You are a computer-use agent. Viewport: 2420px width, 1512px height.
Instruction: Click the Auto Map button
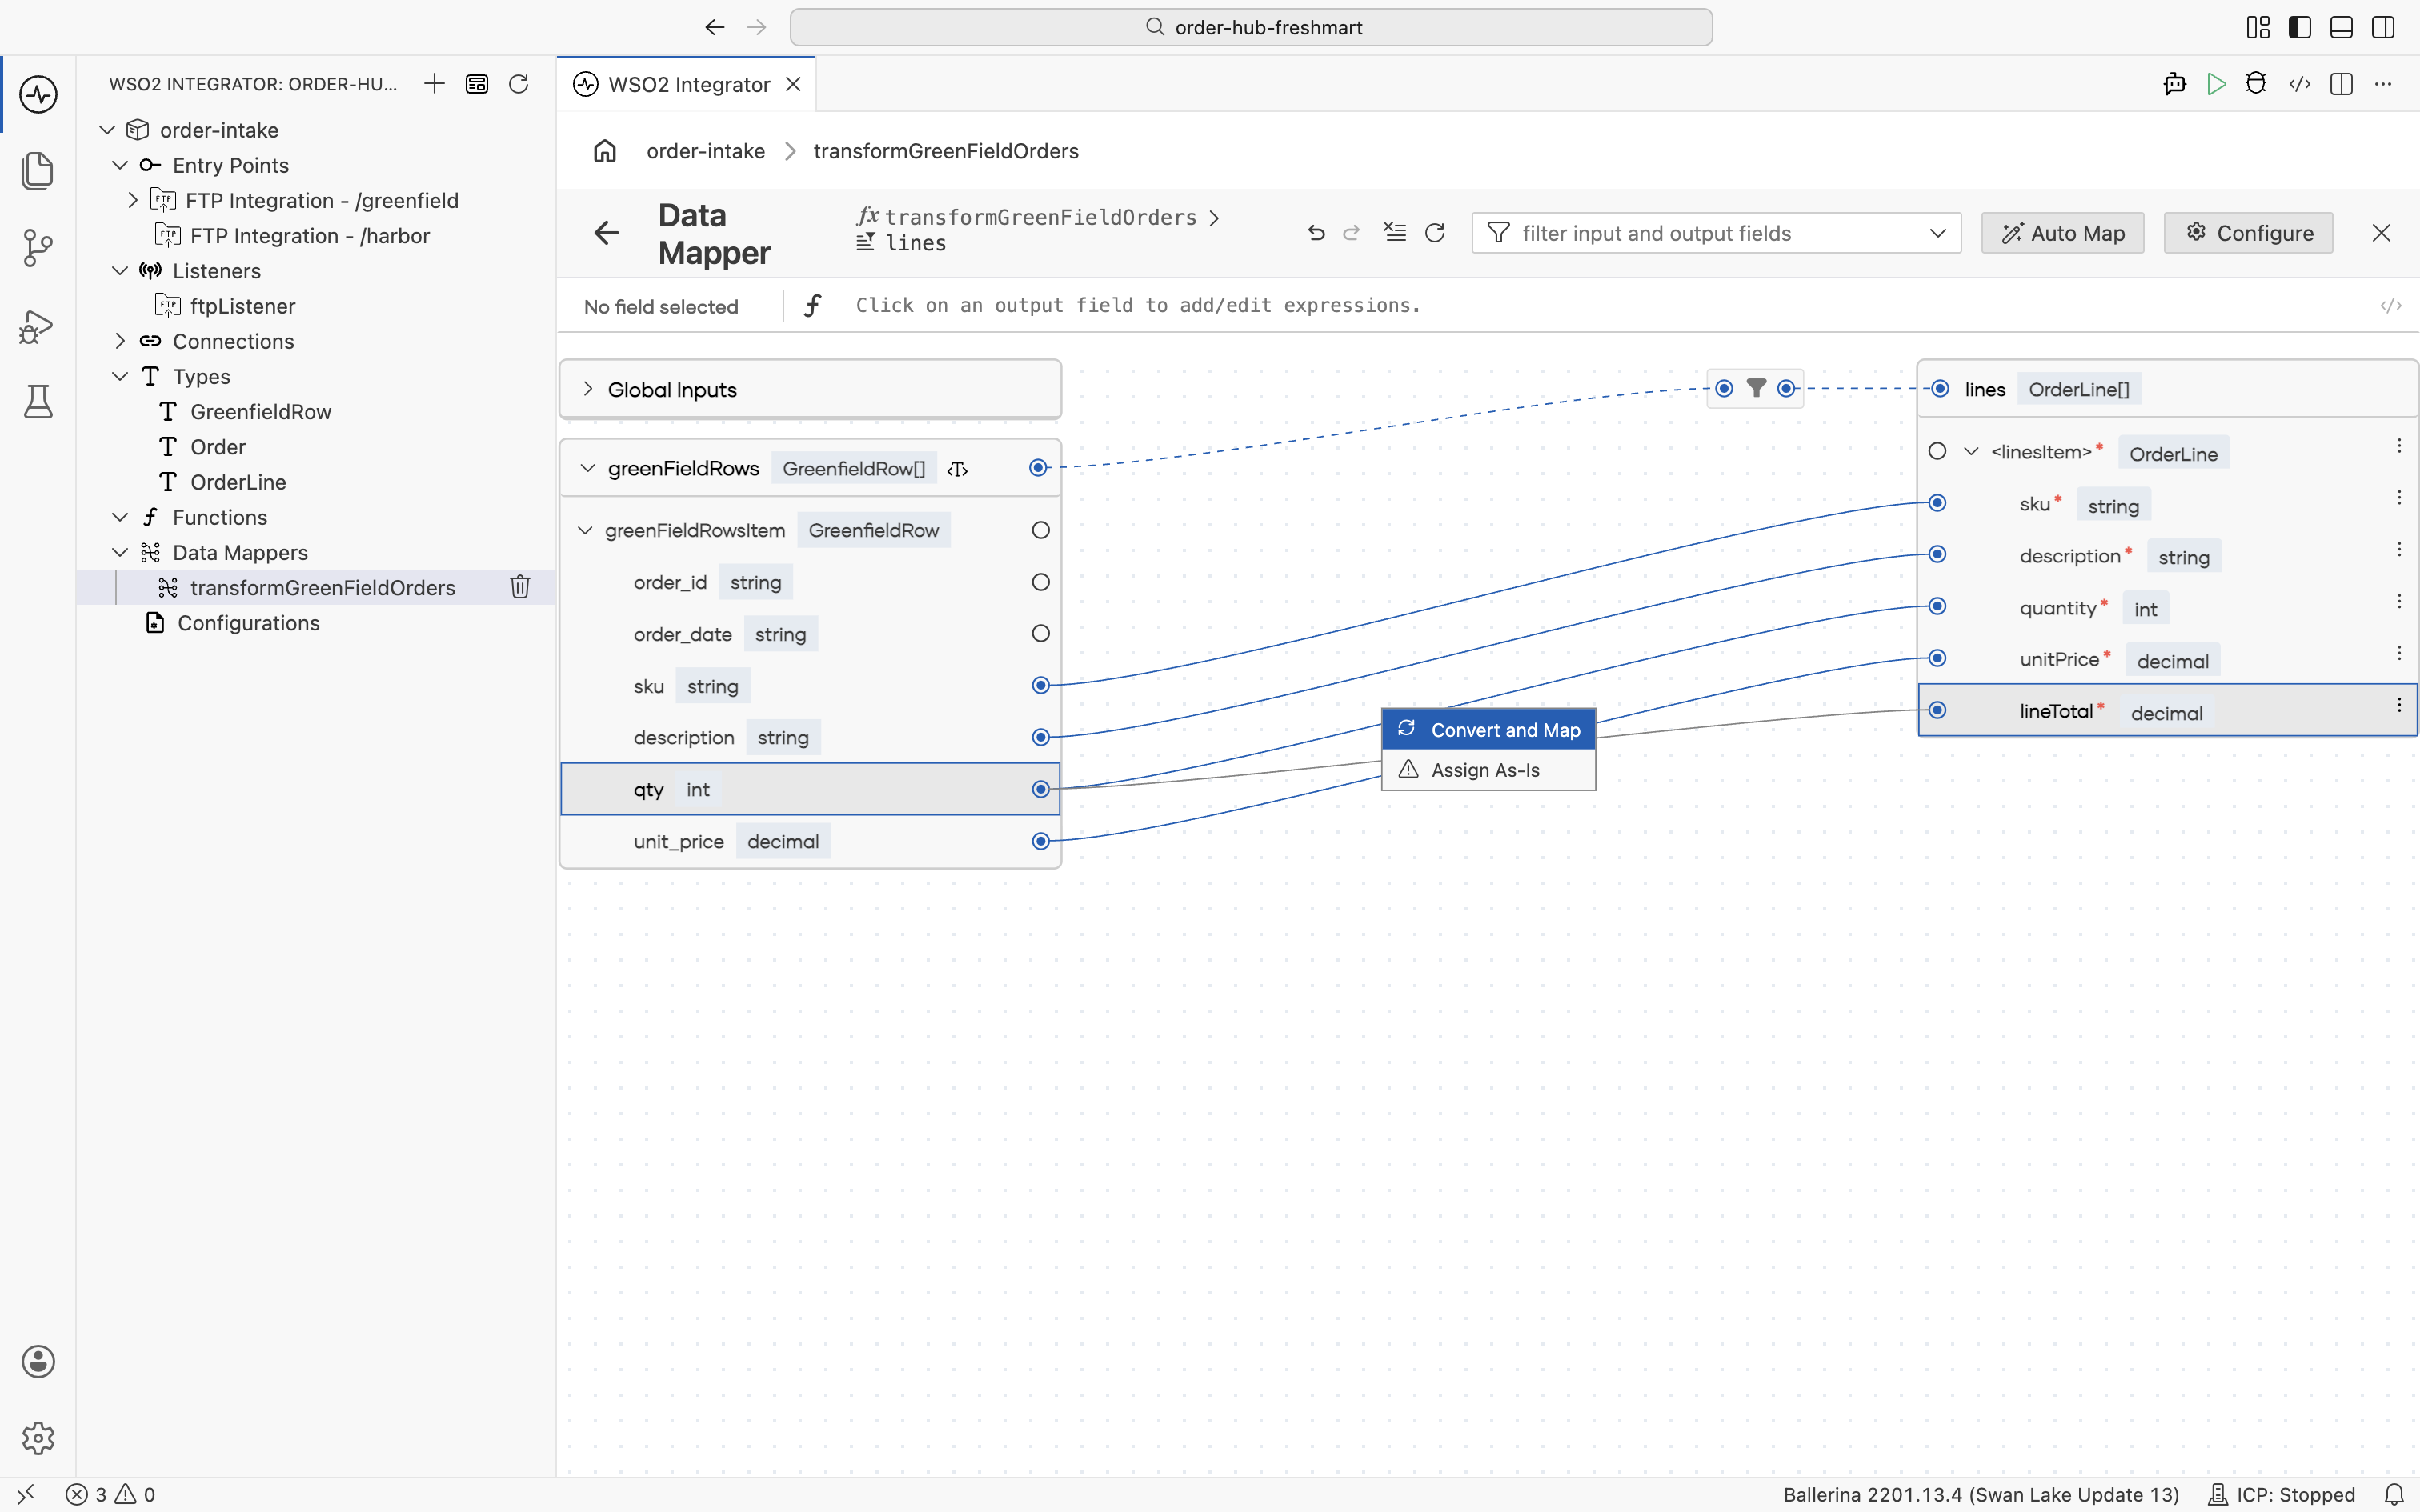pos(2062,233)
